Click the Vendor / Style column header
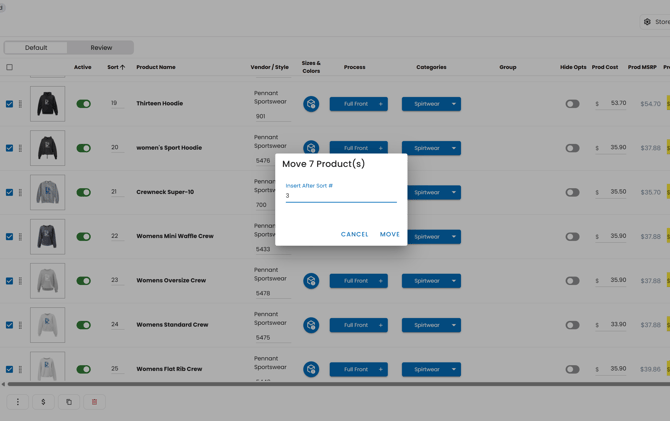This screenshot has height=421, width=670. (269, 67)
